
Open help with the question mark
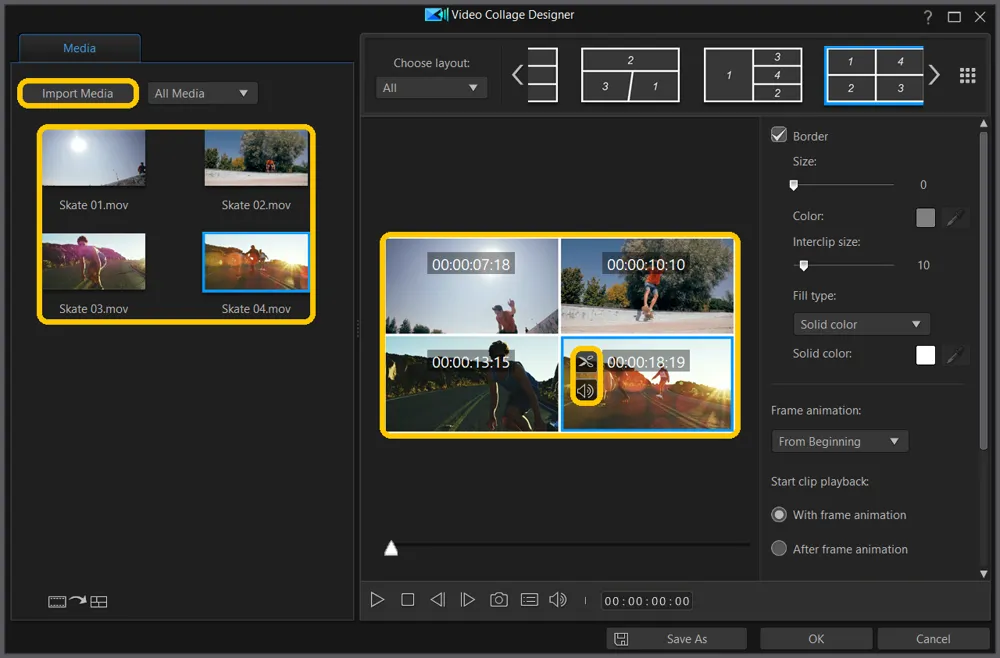coord(928,17)
